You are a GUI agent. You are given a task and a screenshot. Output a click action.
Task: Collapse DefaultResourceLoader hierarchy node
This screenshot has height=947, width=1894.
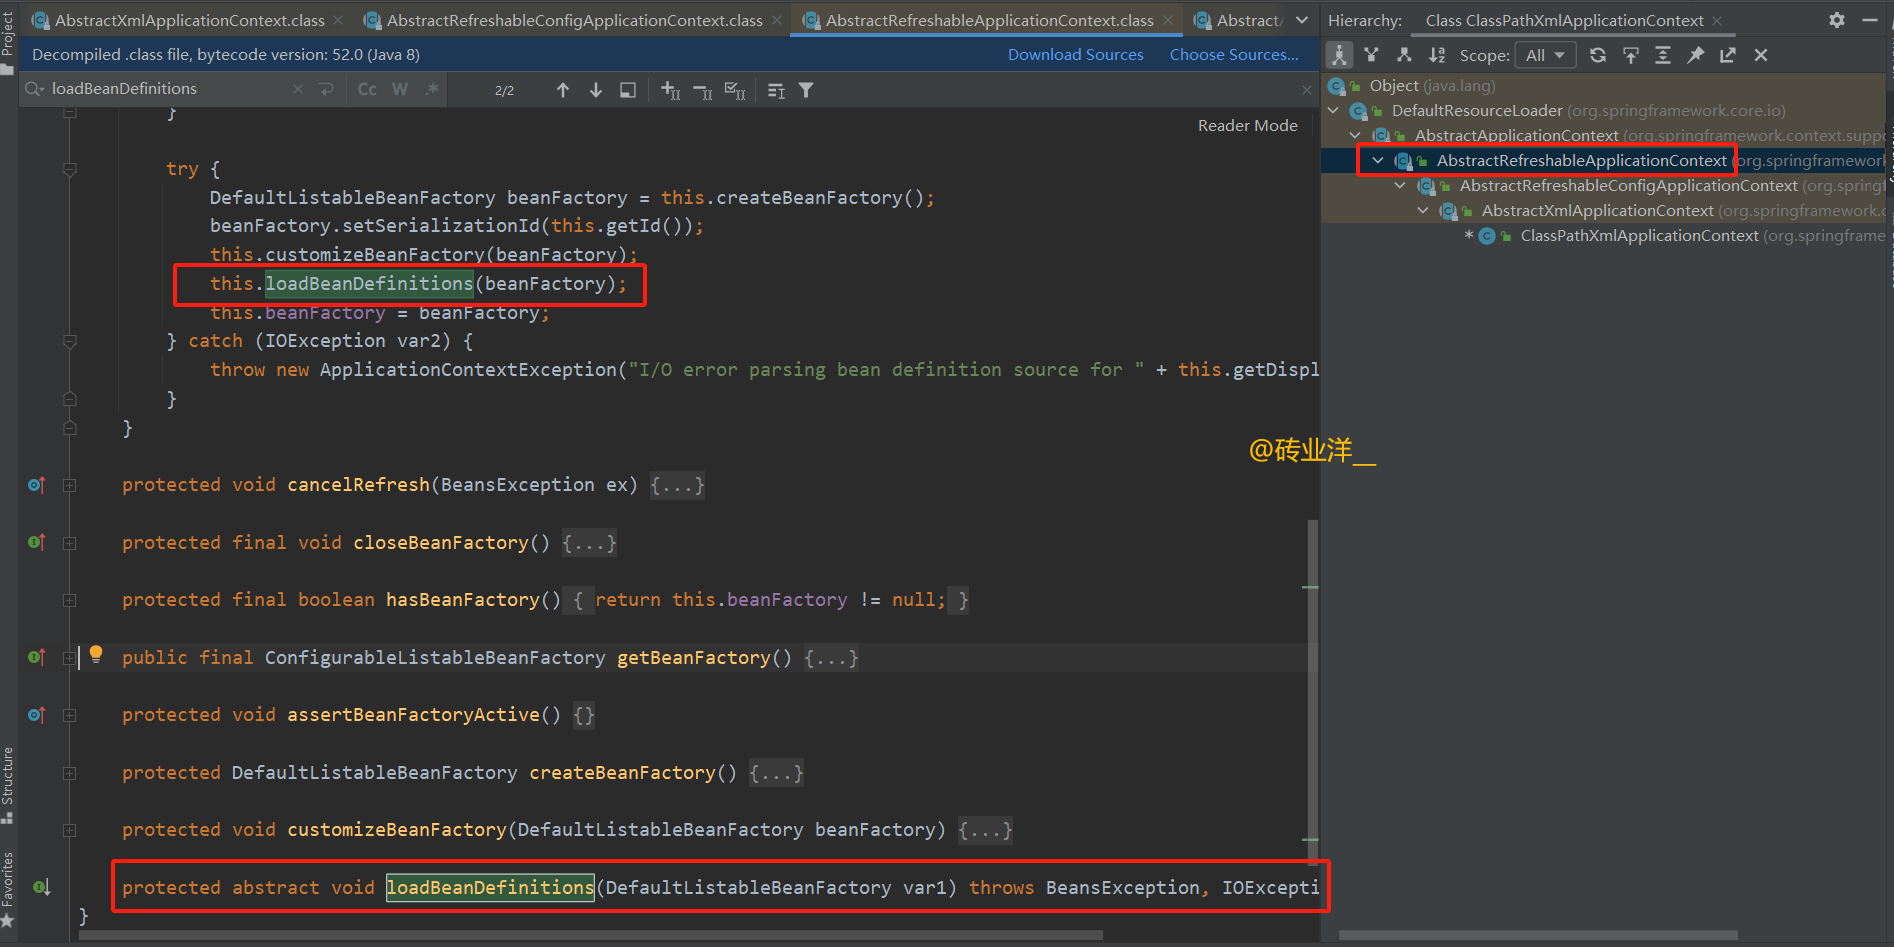pos(1333,110)
